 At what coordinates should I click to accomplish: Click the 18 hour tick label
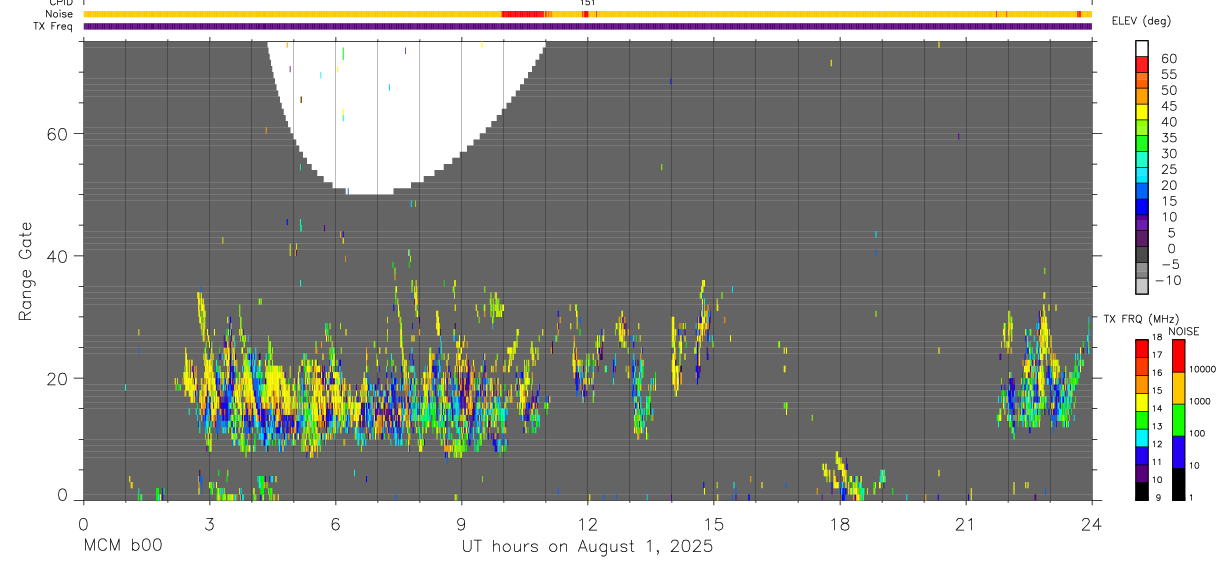coord(839,524)
